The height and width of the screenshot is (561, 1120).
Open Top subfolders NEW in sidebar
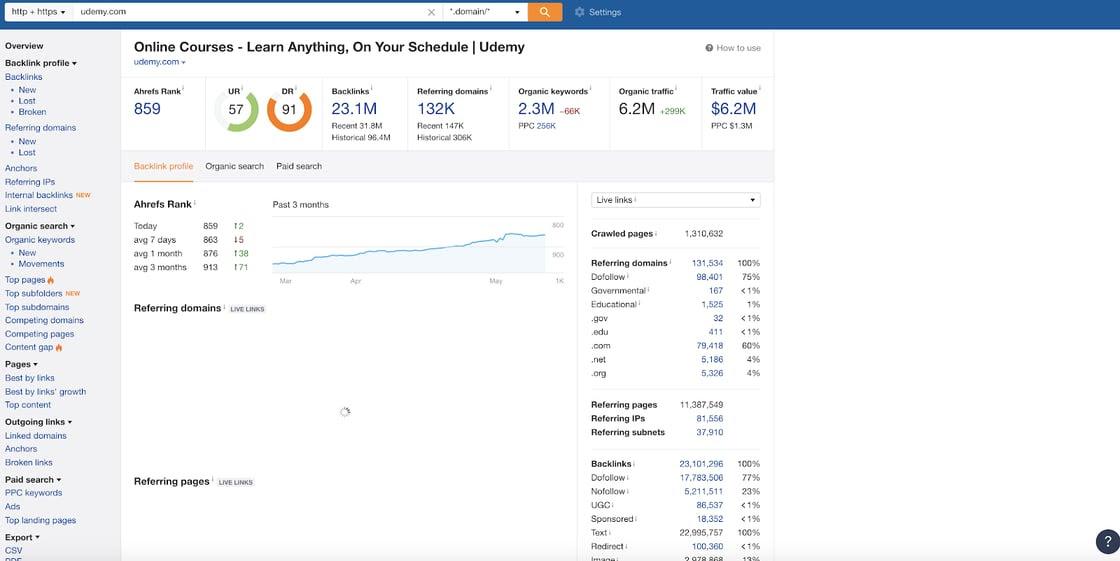(x=42, y=294)
